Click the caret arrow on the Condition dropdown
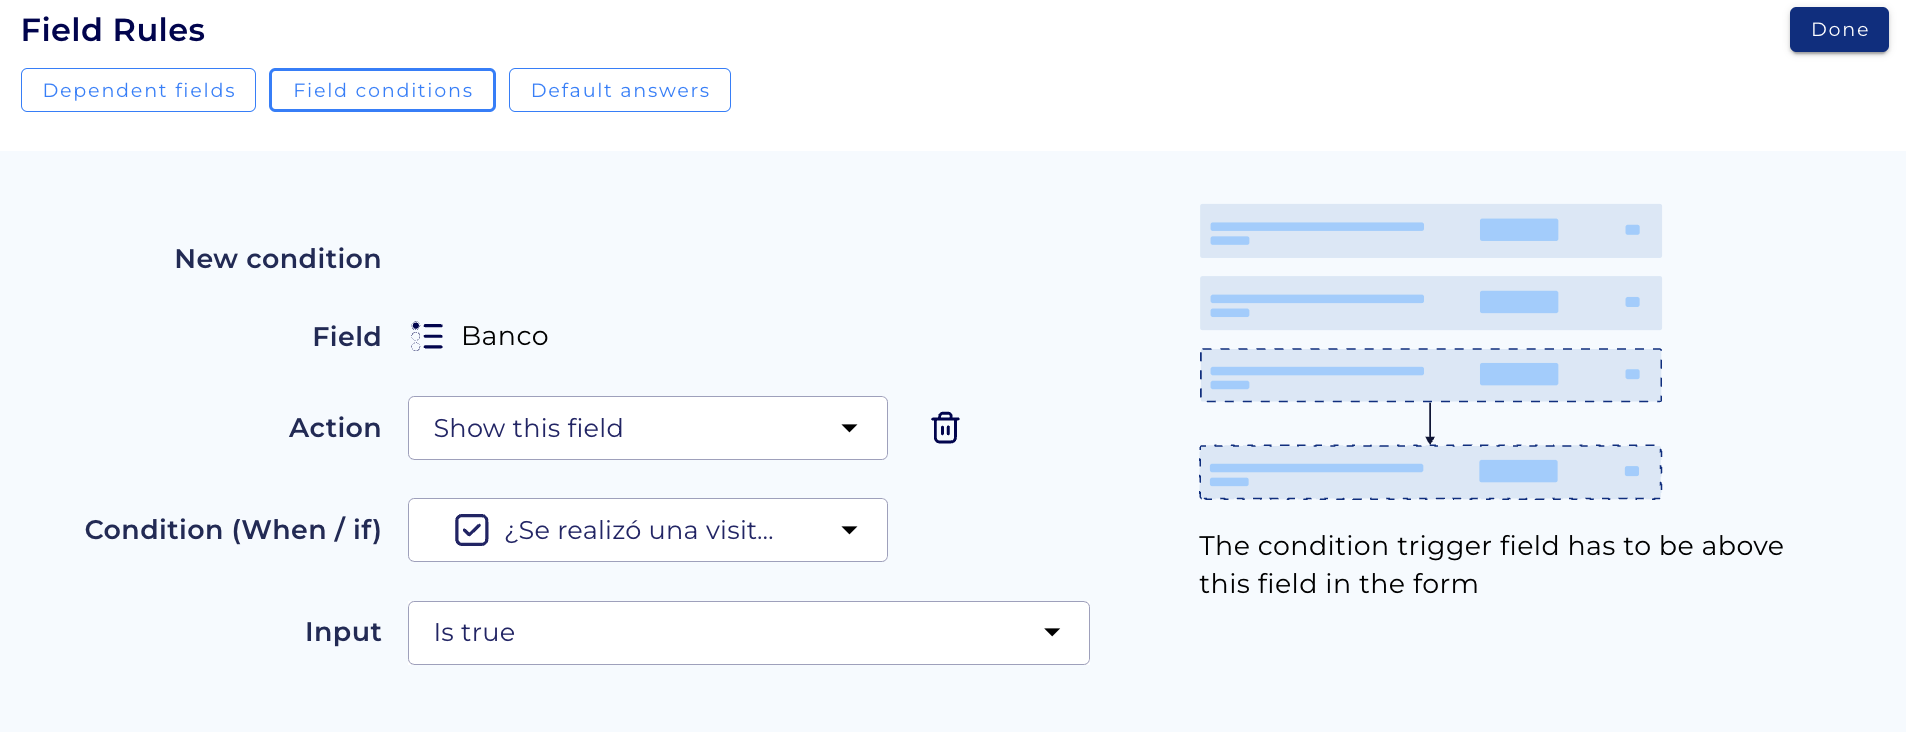This screenshot has height=732, width=1906. click(849, 529)
